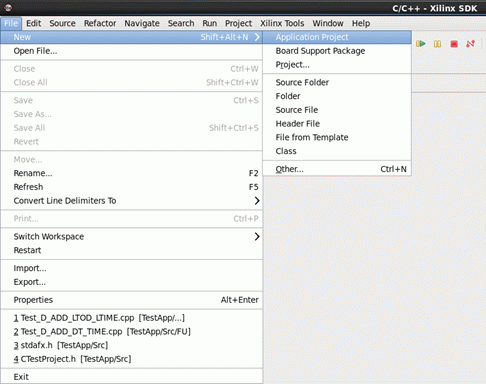Image resolution: width=486 pixels, height=384 pixels.
Task: Open the Run menu
Action: click(x=210, y=23)
